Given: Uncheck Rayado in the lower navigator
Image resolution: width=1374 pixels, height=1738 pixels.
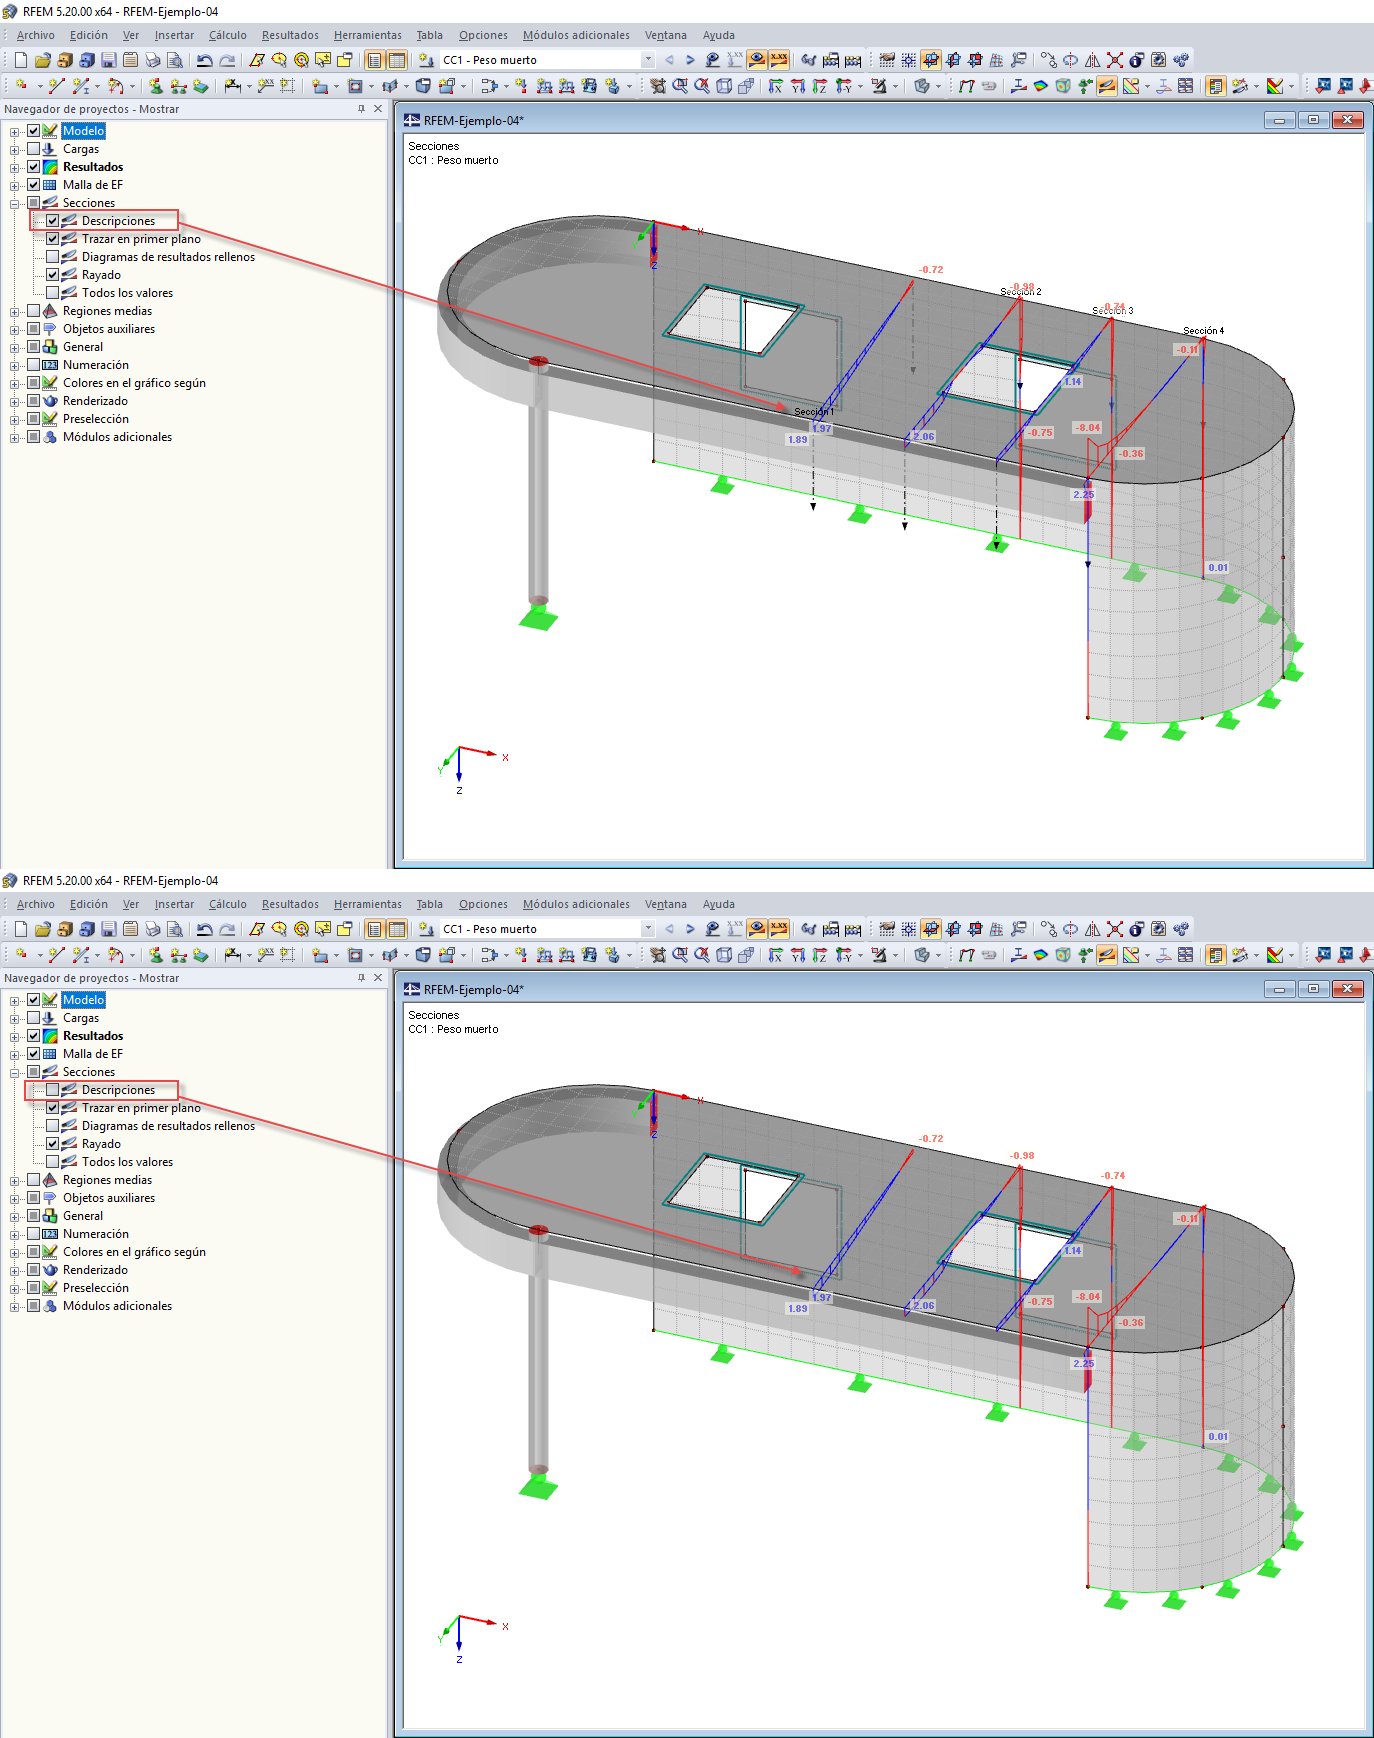Looking at the screenshot, I should 53,1144.
